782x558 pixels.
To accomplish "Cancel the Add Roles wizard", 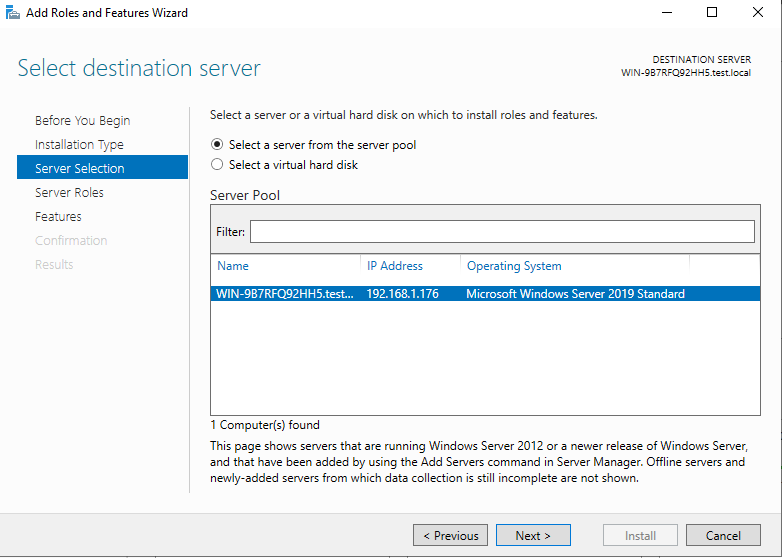I will [x=723, y=536].
